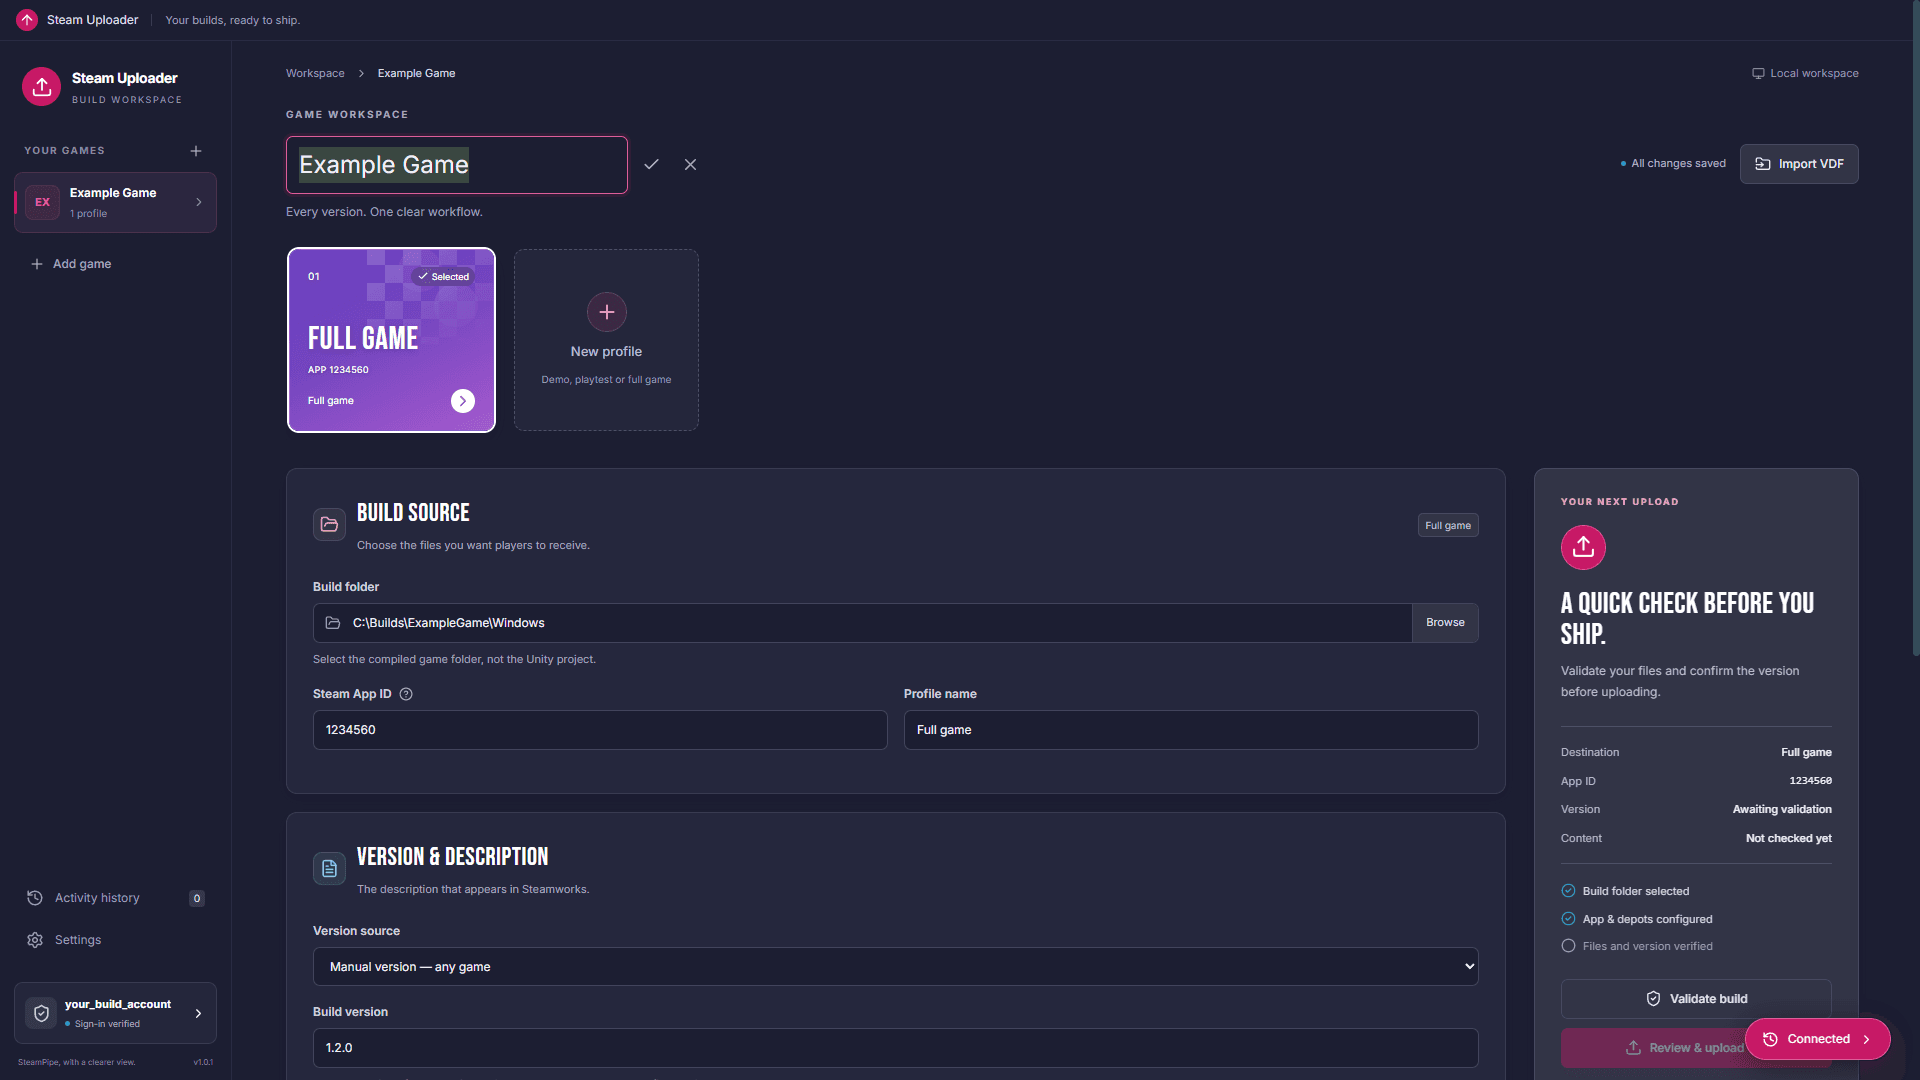Click the Selected badge on profile card
This screenshot has height=1080, width=1920.
[443, 277]
